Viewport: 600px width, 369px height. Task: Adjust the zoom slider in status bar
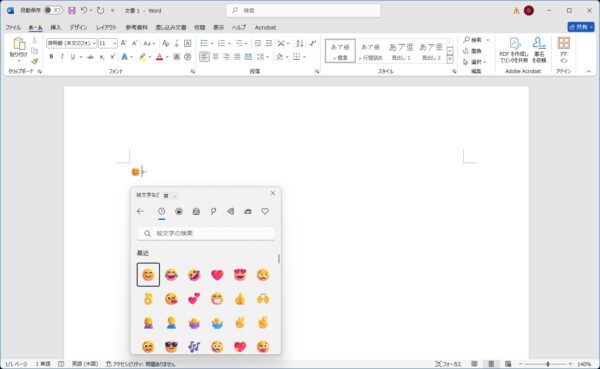[x=548, y=364]
